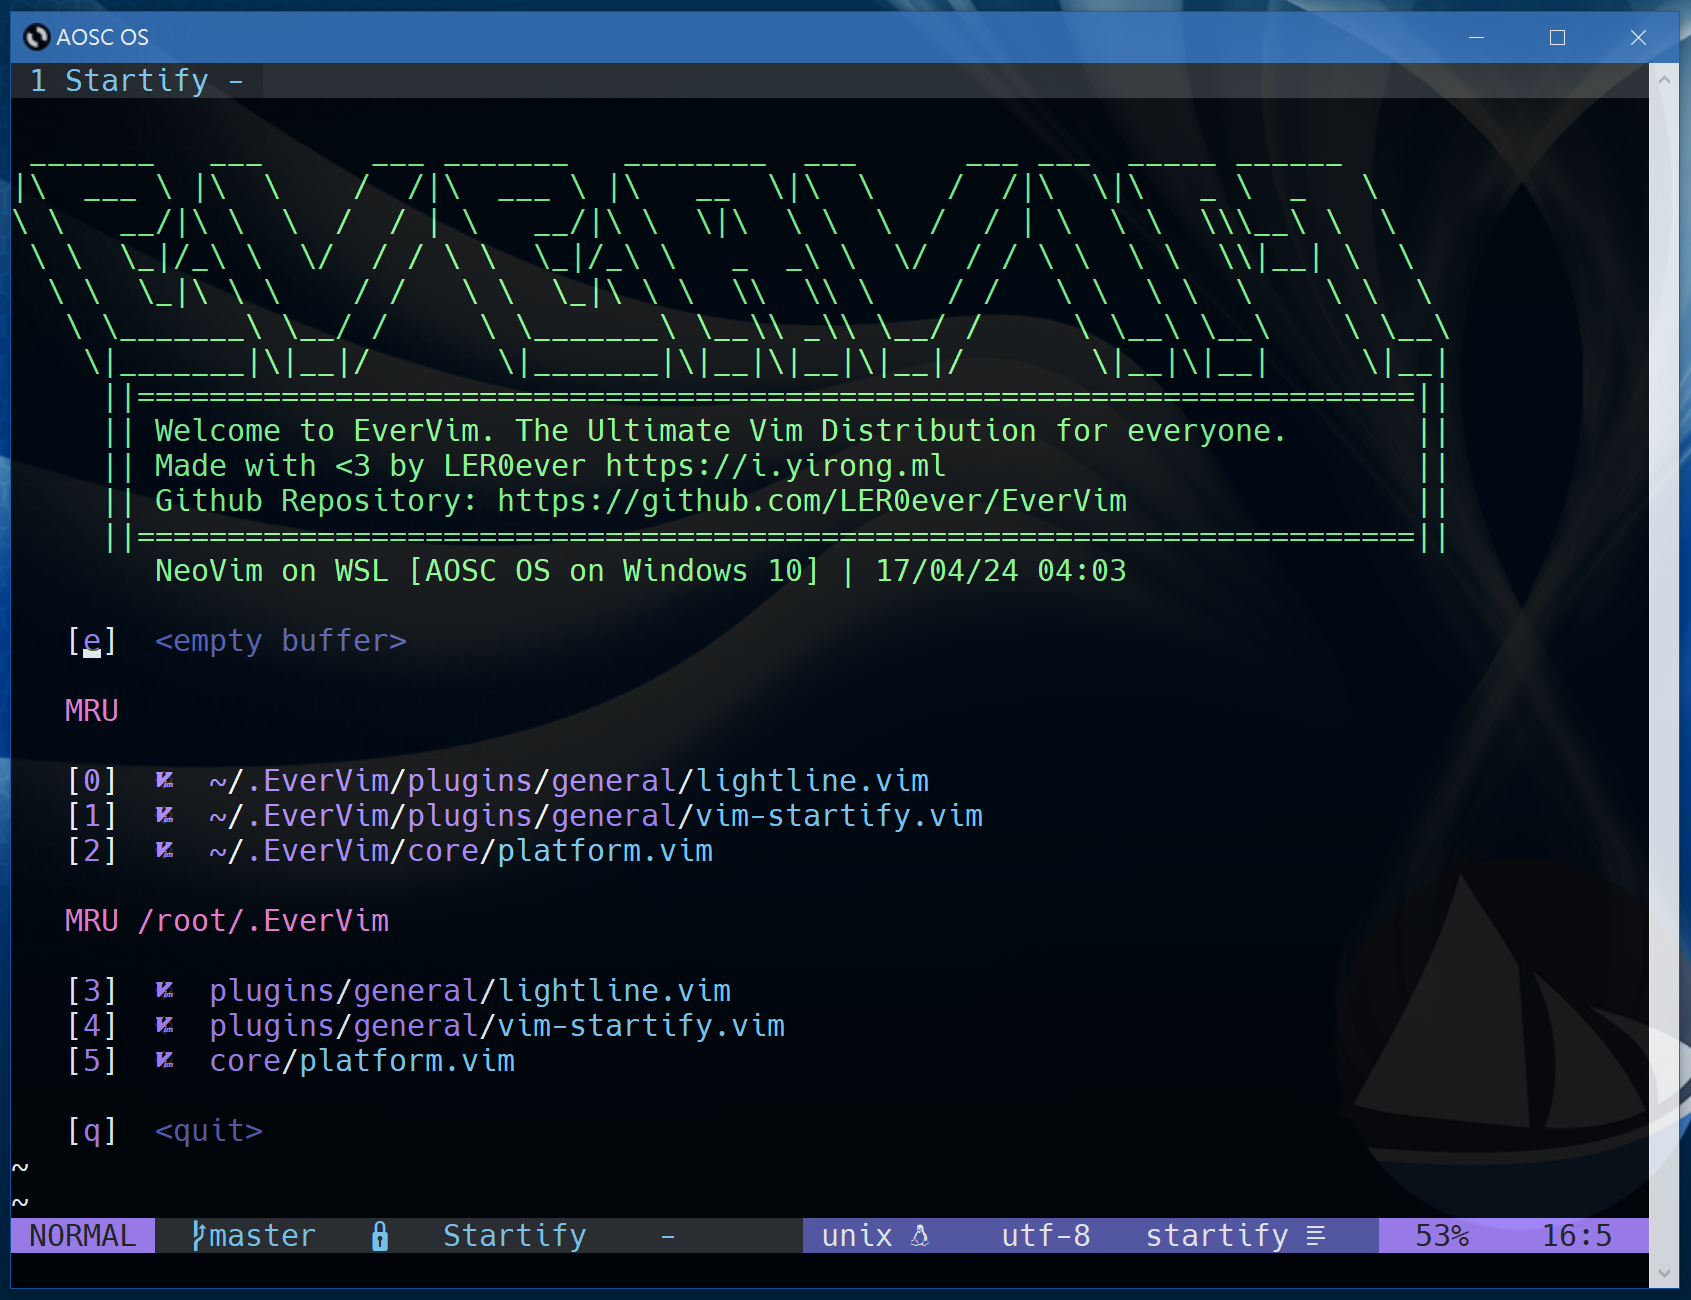Click the vim file icon next to entry [0]
Screen dimensions: 1691x1300
[165, 780]
